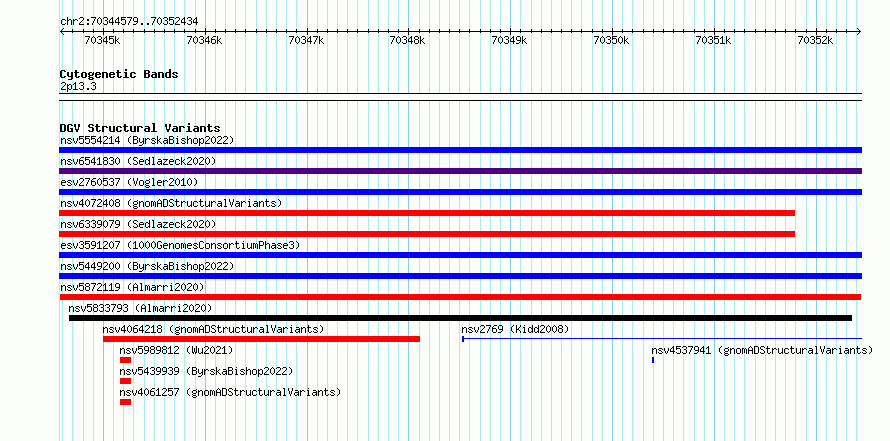Click the 70349k ruler tick label
890x441 pixels.
tap(510, 40)
